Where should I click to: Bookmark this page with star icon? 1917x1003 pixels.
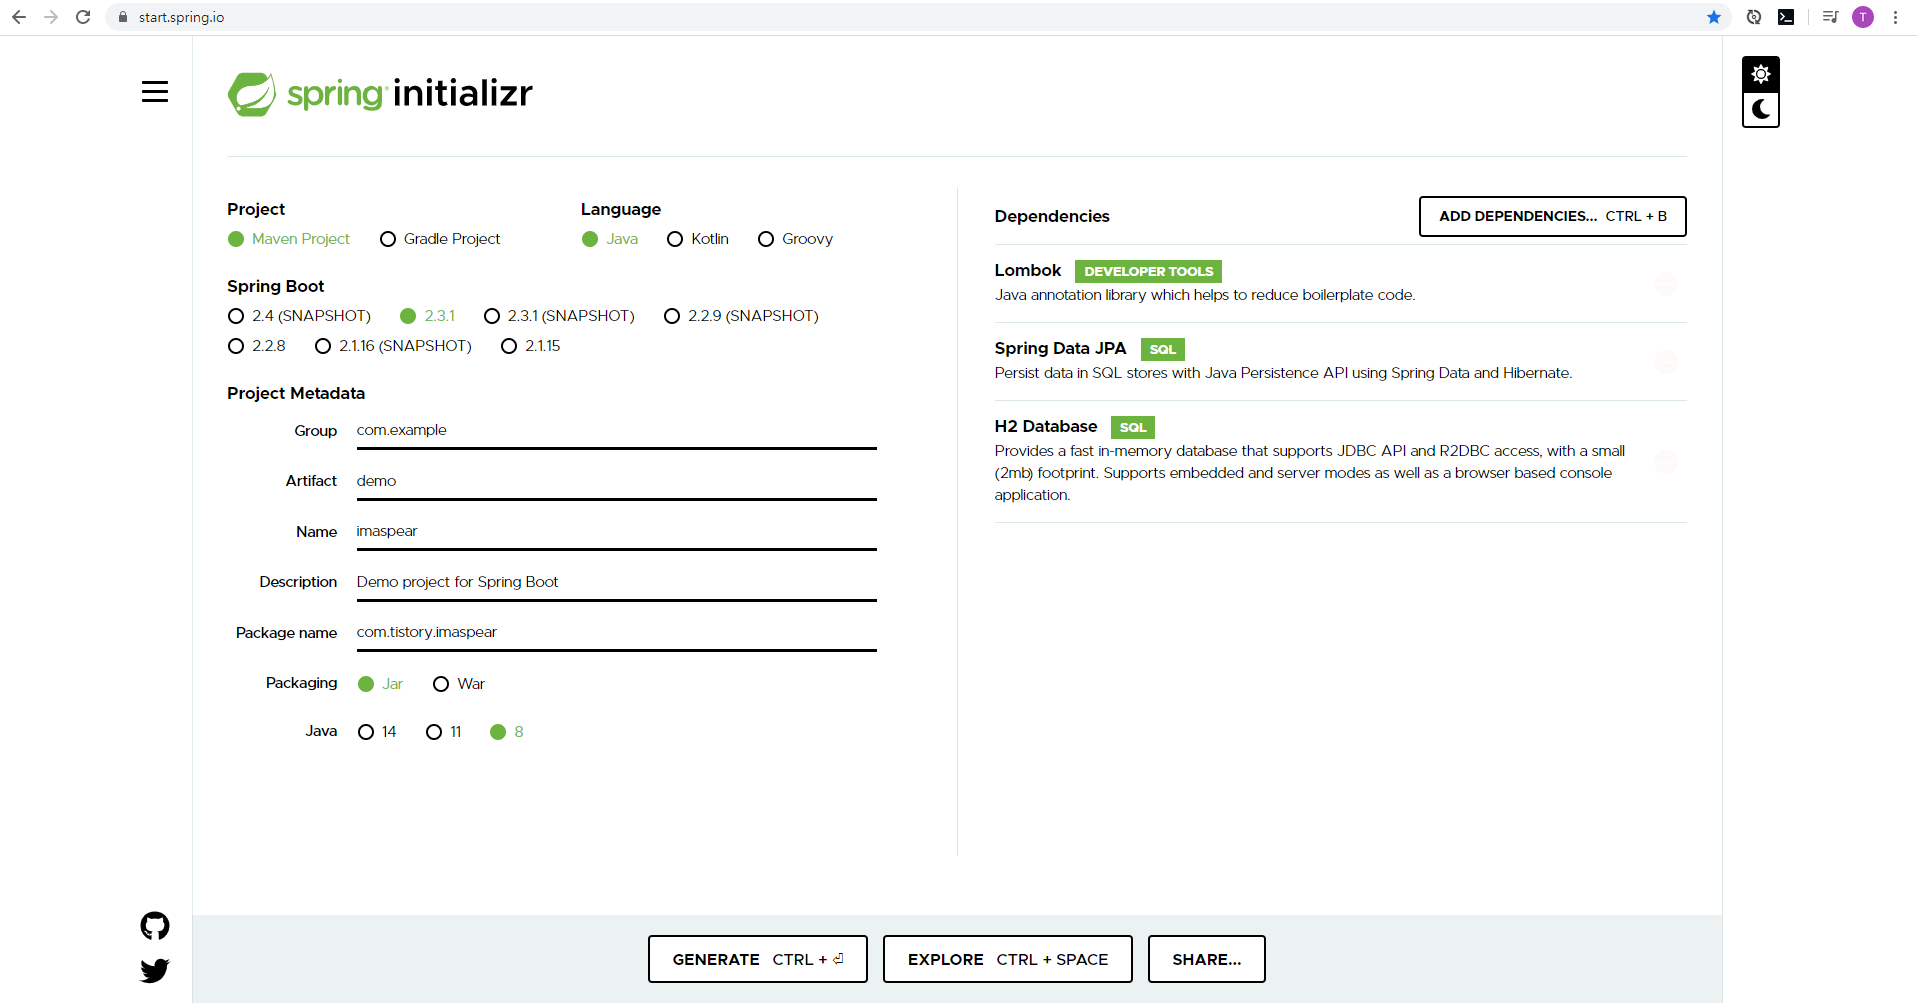(x=1714, y=17)
